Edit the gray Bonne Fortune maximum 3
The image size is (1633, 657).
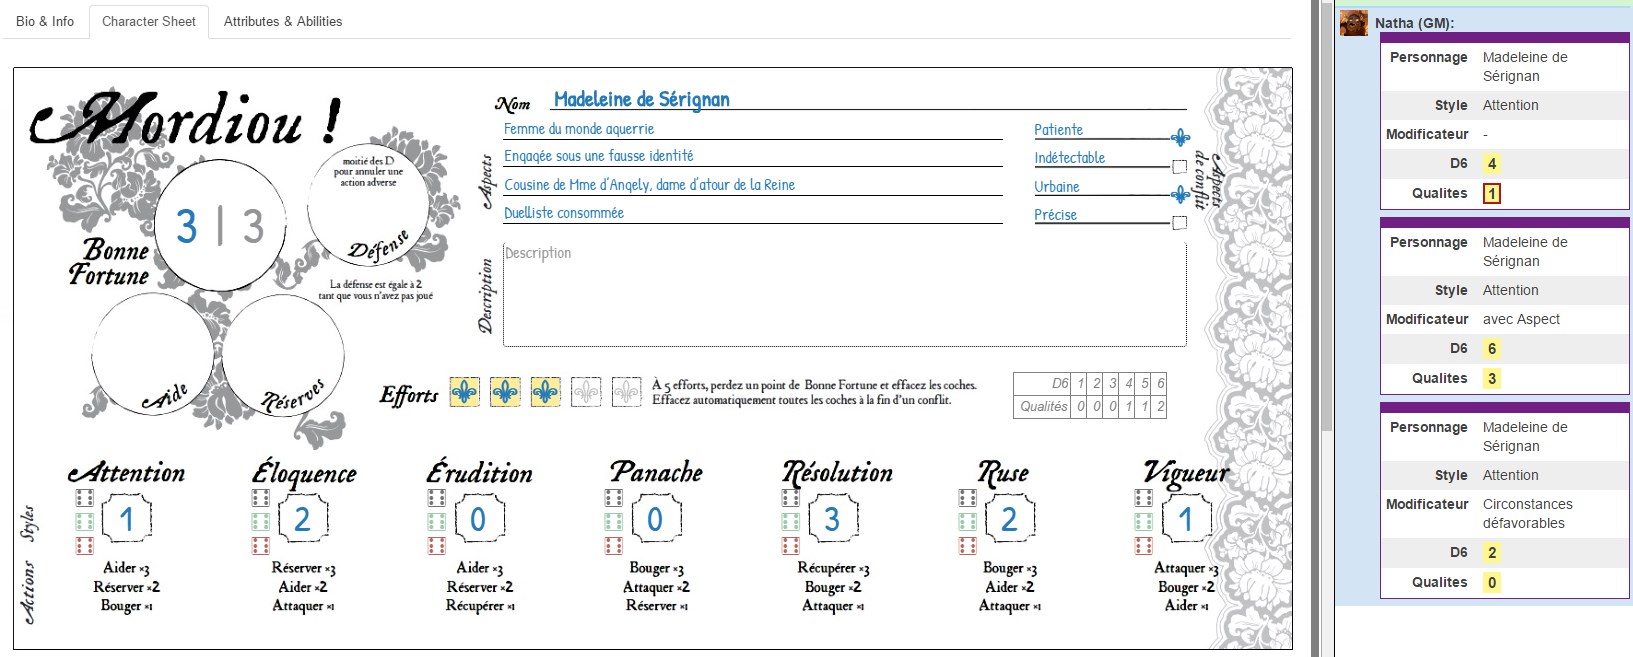(x=253, y=226)
